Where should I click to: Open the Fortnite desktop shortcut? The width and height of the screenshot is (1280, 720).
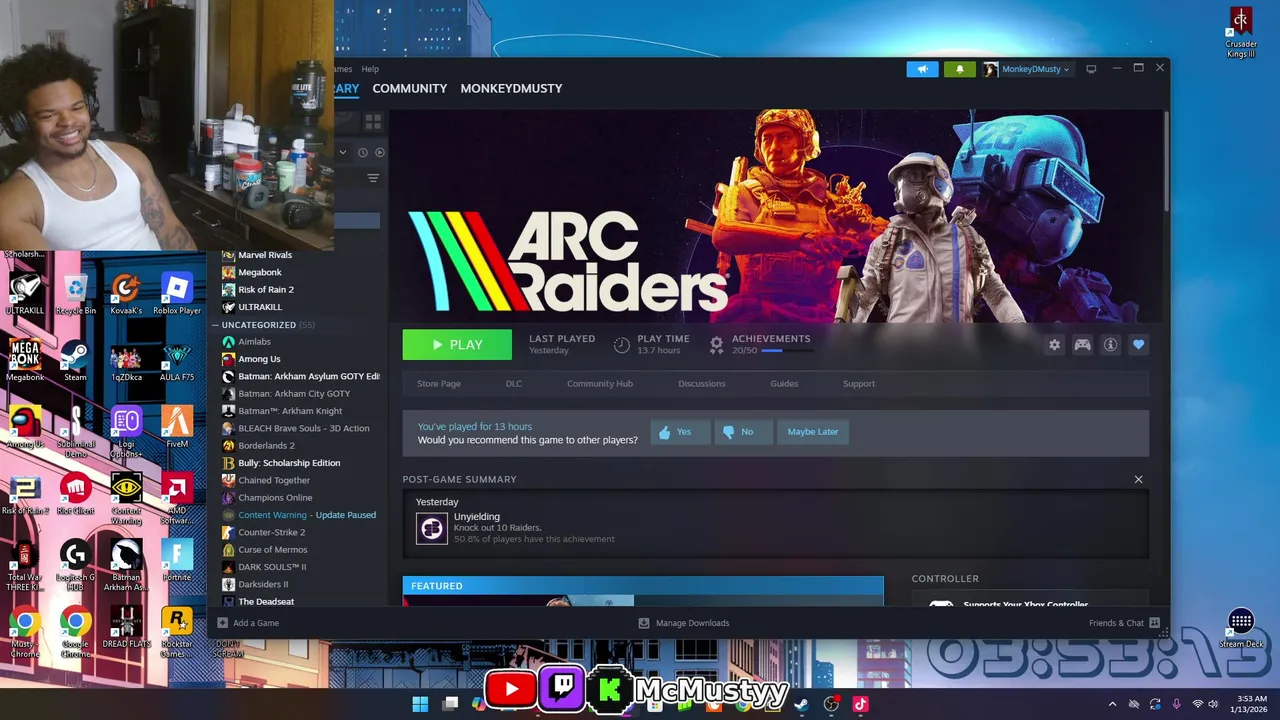[x=177, y=561]
